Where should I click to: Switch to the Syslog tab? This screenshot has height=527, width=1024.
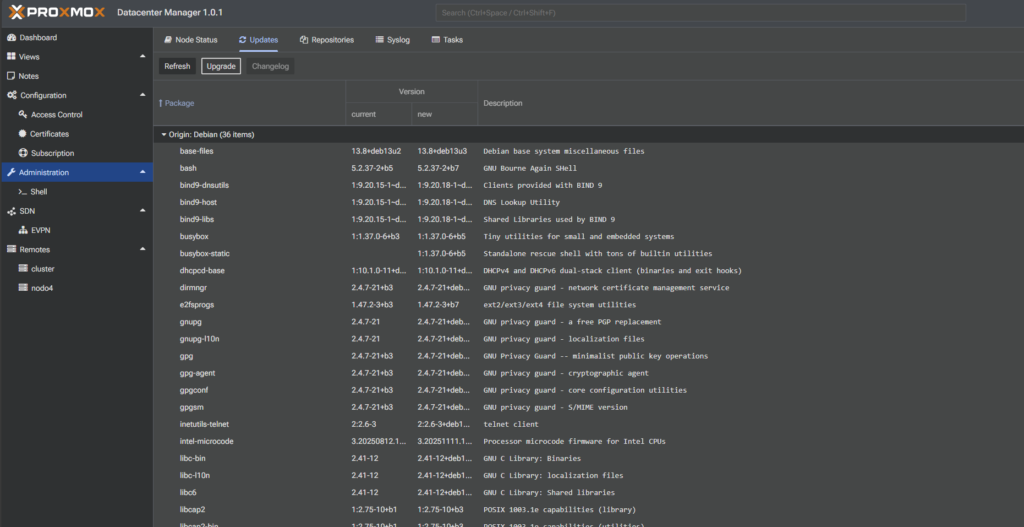(392, 40)
